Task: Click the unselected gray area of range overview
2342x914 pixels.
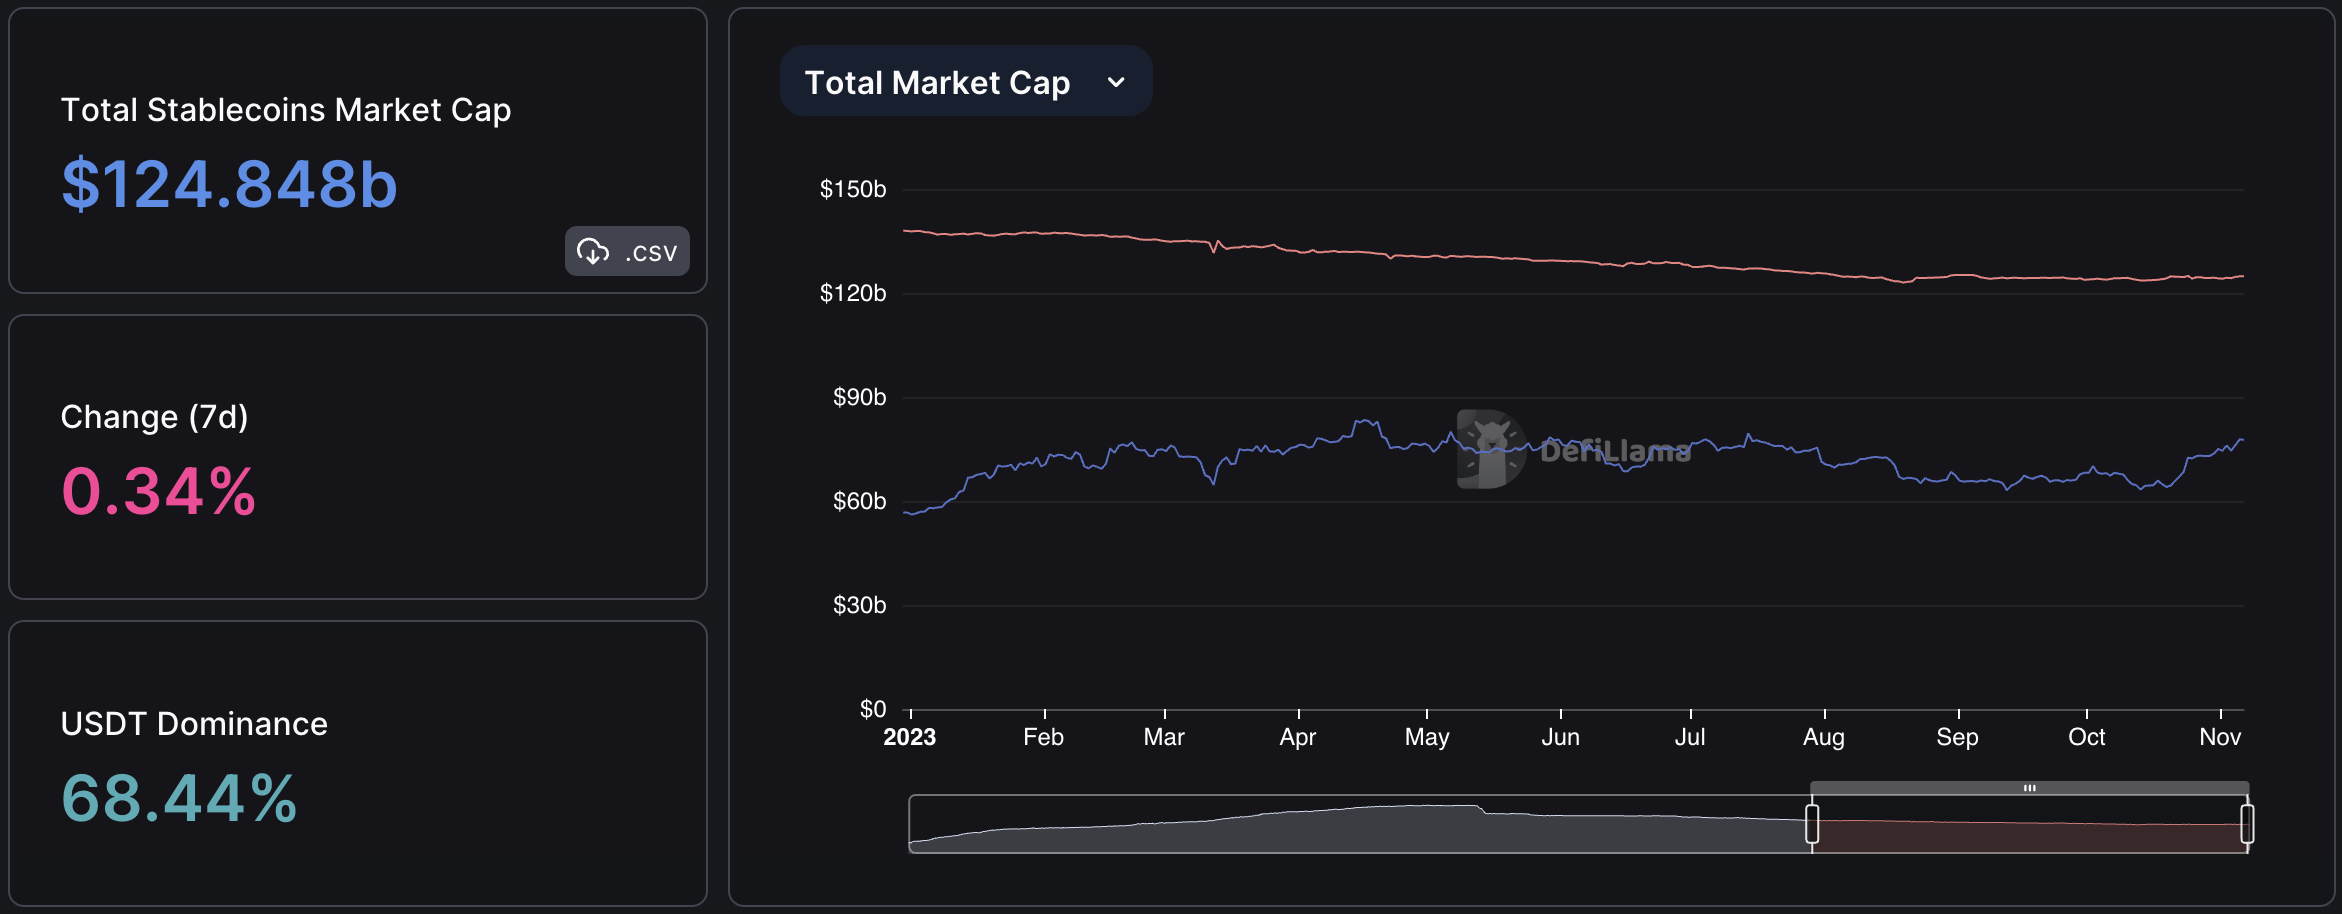Action: (x=1359, y=824)
